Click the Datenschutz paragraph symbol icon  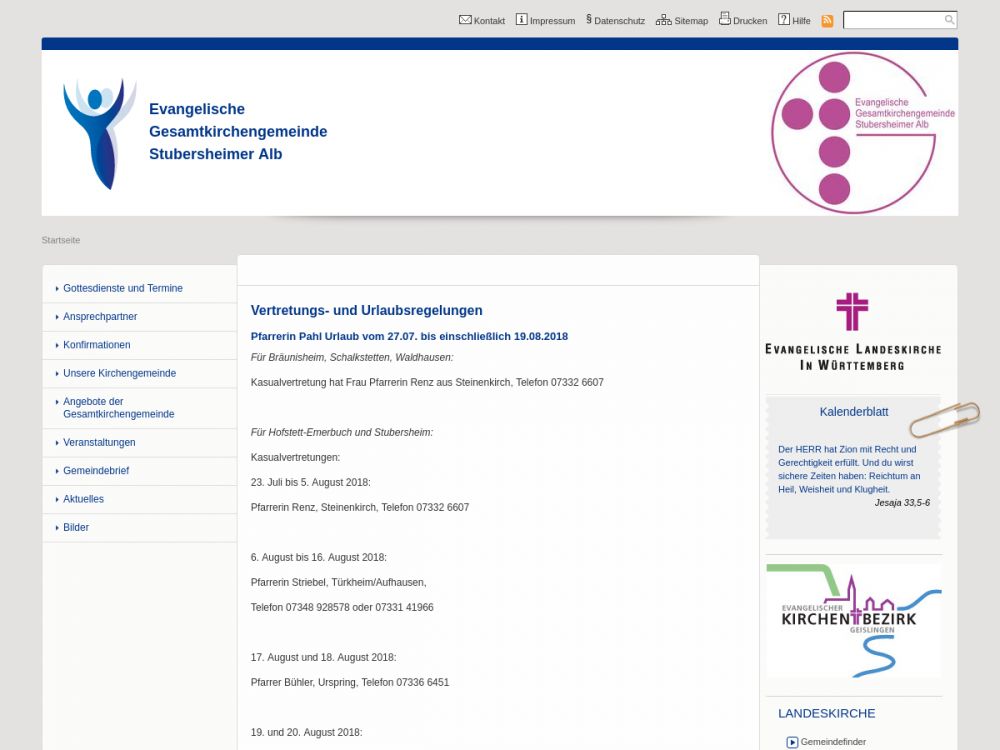tap(589, 19)
